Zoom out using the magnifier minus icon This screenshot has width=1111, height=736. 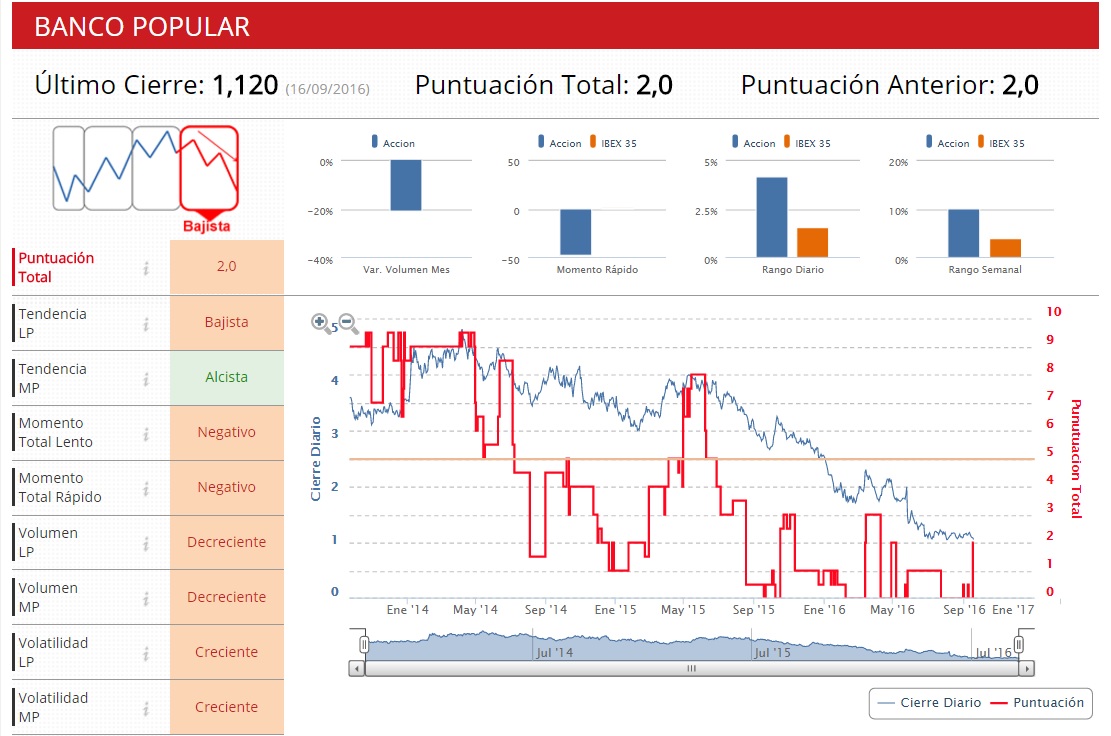click(x=348, y=323)
